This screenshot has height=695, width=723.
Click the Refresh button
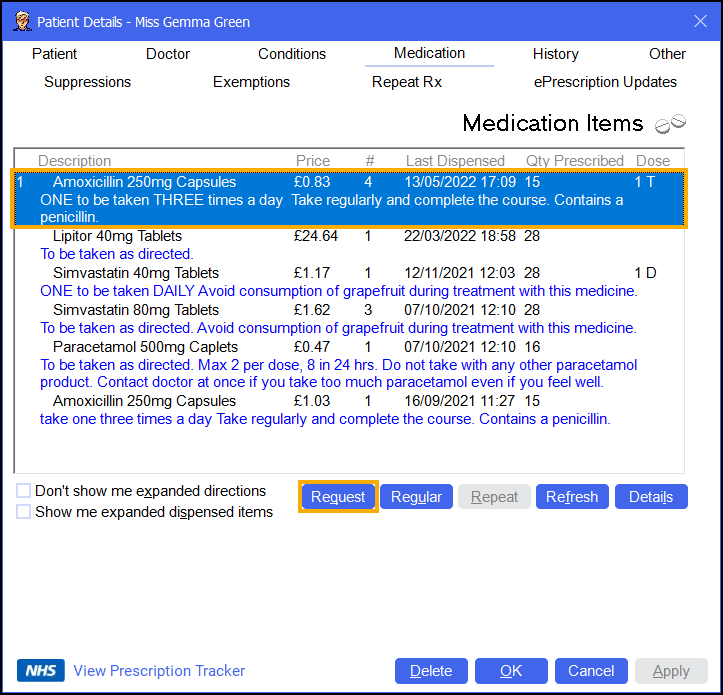572,497
